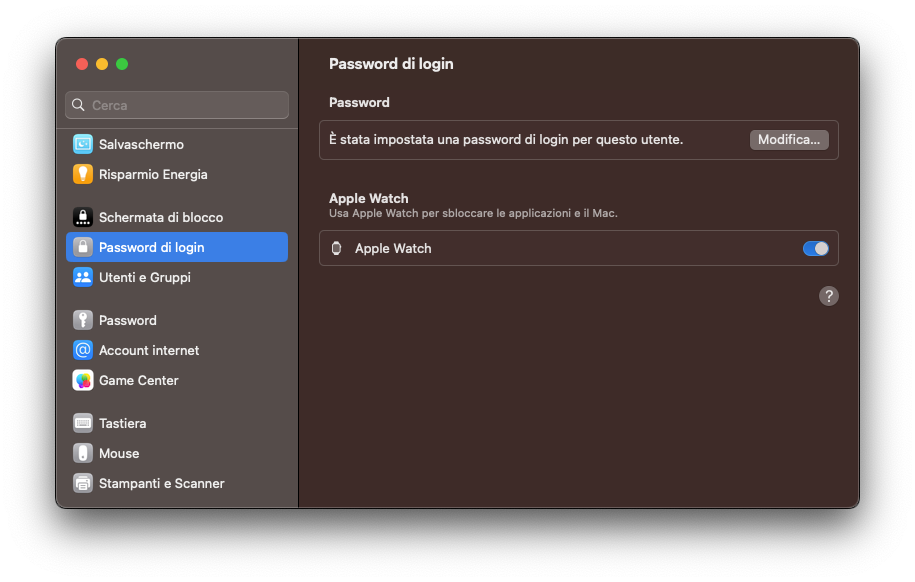The image size is (915, 582).
Task: Click the Account internet @ icon
Action: pyautogui.click(x=83, y=350)
